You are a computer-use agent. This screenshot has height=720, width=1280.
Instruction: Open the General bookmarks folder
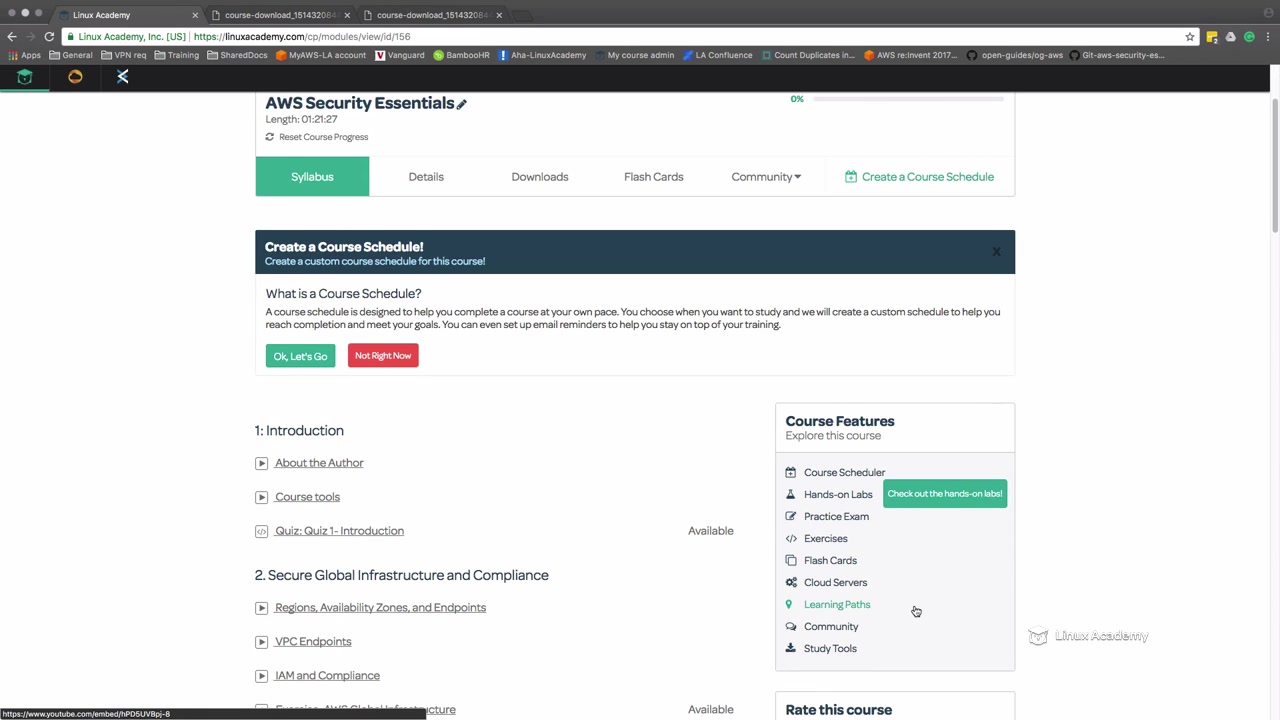click(71, 55)
